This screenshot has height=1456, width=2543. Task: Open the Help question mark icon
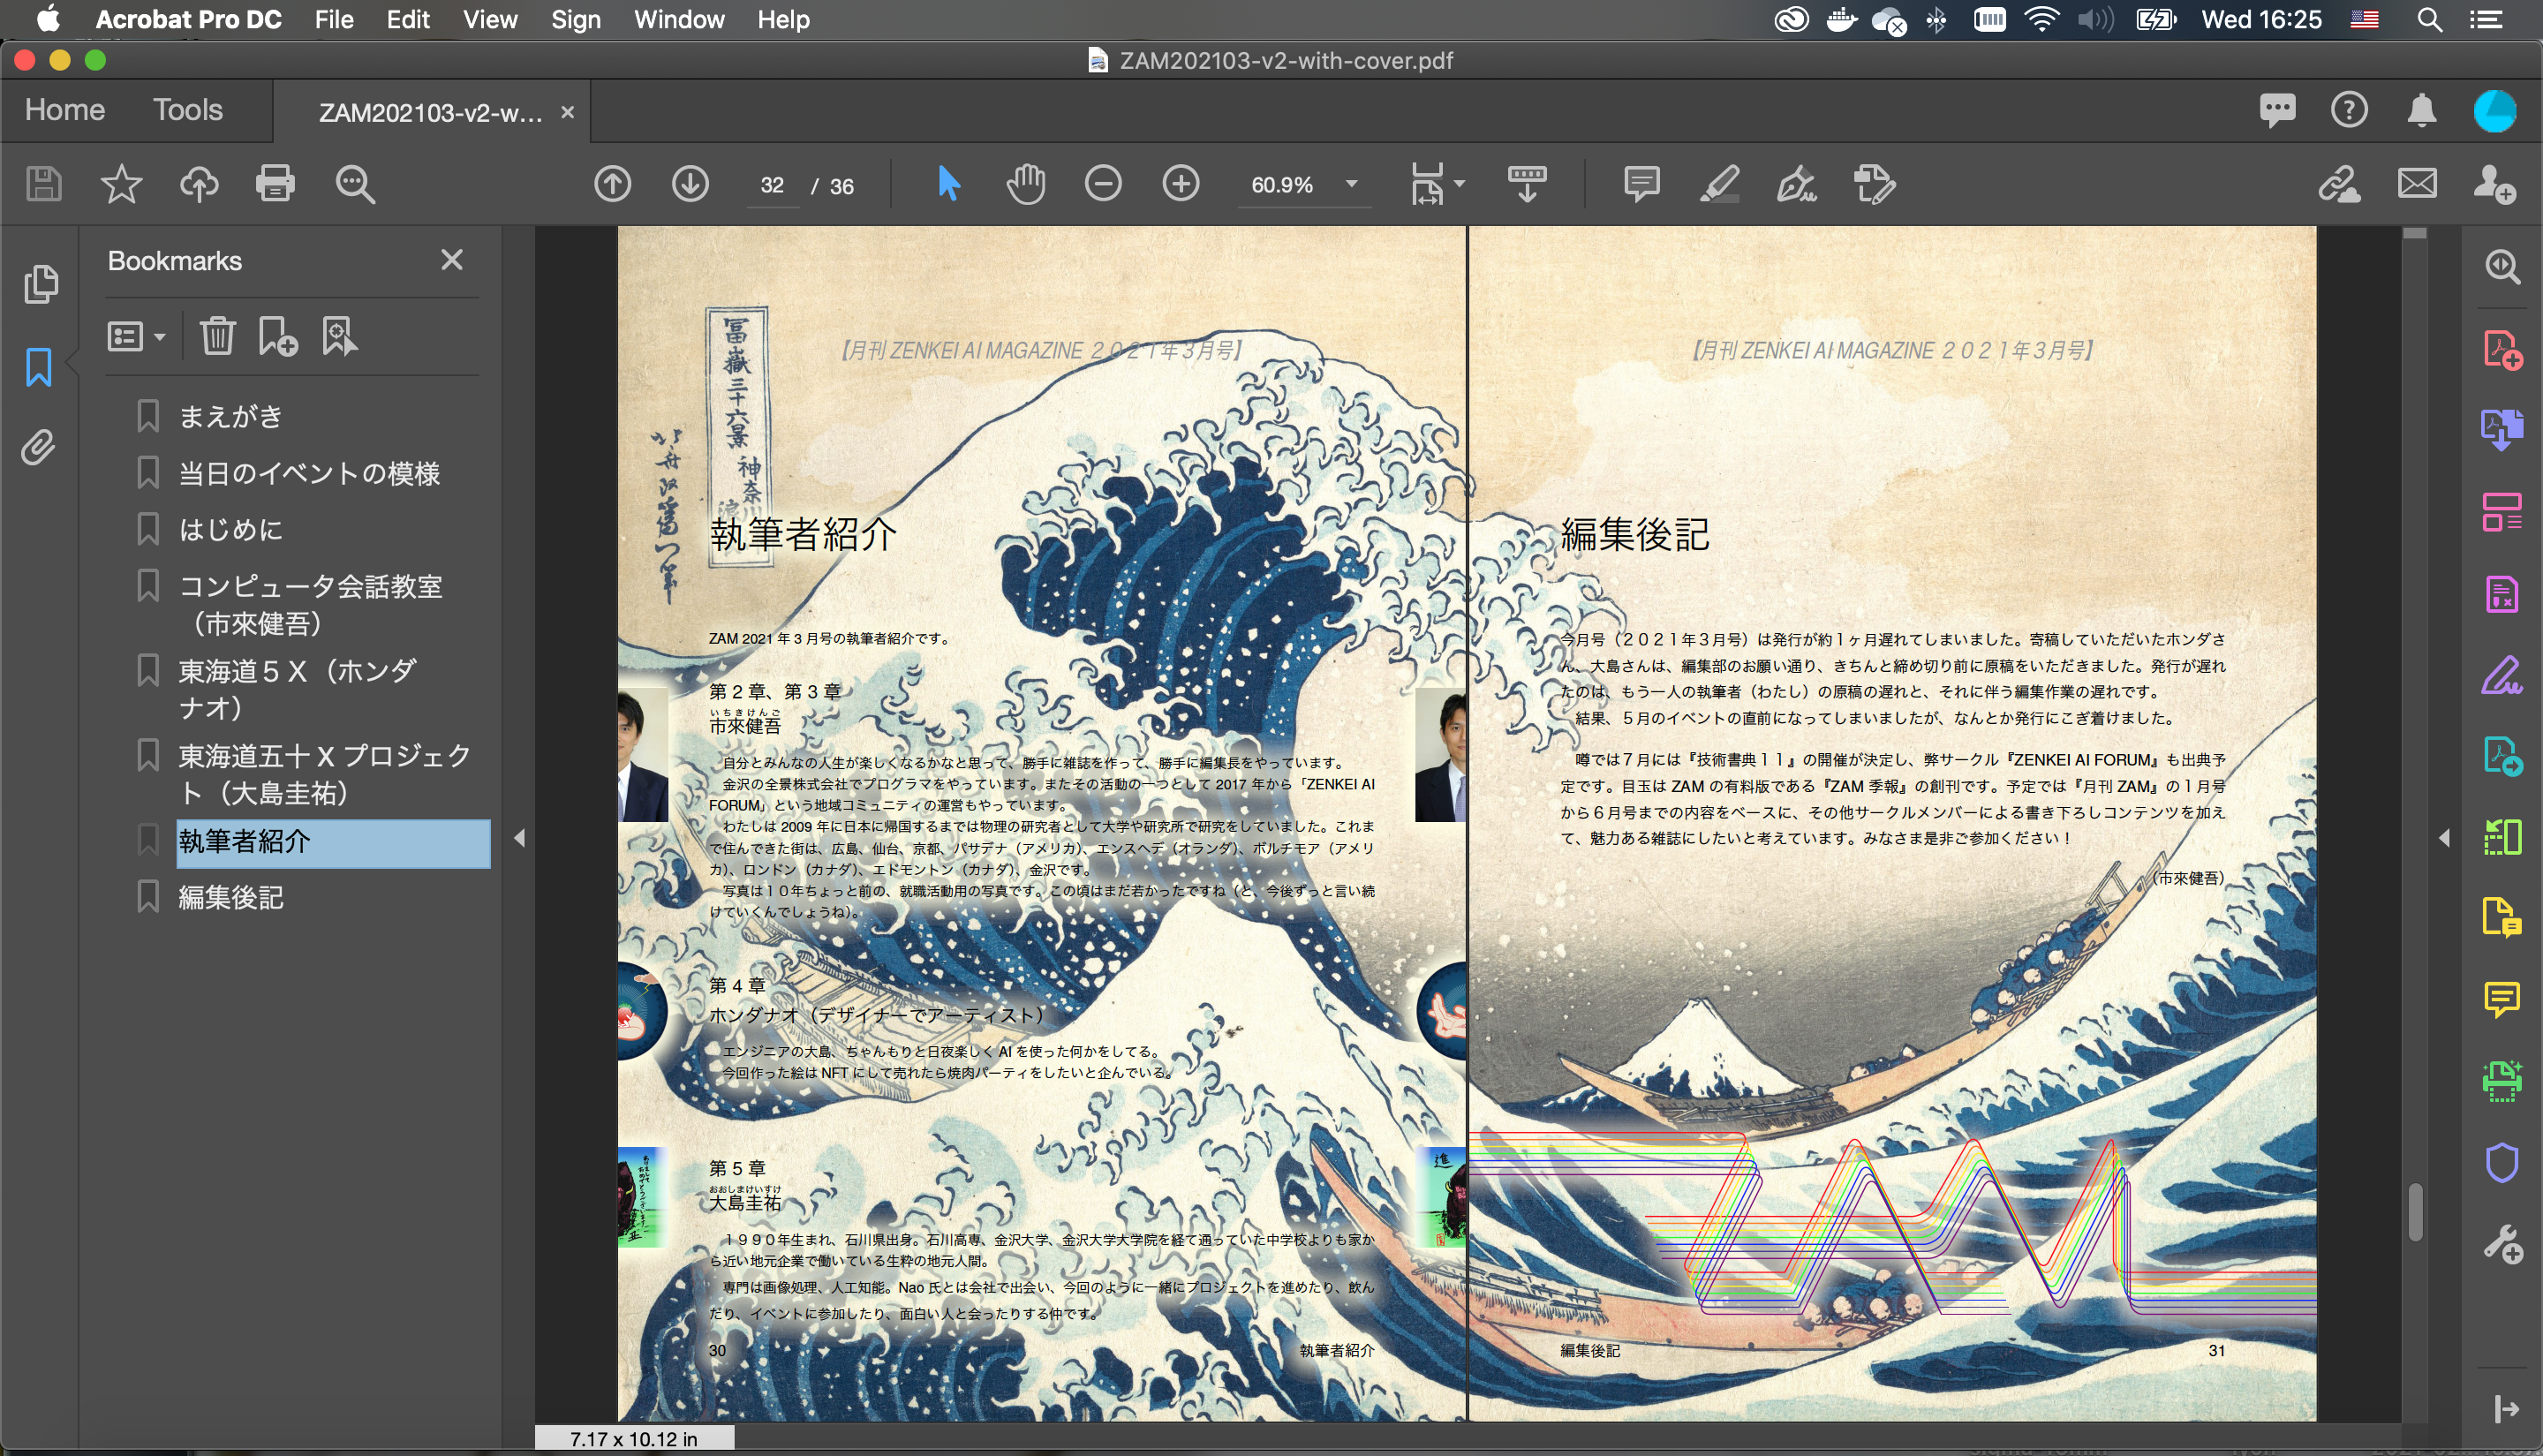2349,110
